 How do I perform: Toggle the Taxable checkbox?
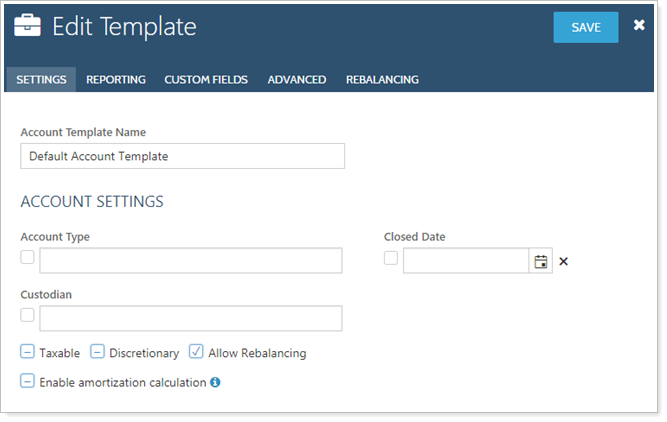click(x=27, y=352)
